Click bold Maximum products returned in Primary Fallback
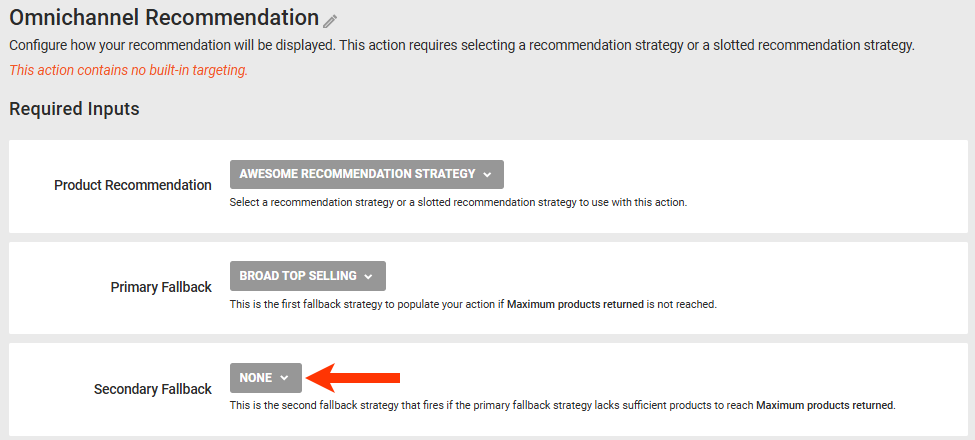Image resolution: width=975 pixels, height=440 pixels. click(575, 304)
